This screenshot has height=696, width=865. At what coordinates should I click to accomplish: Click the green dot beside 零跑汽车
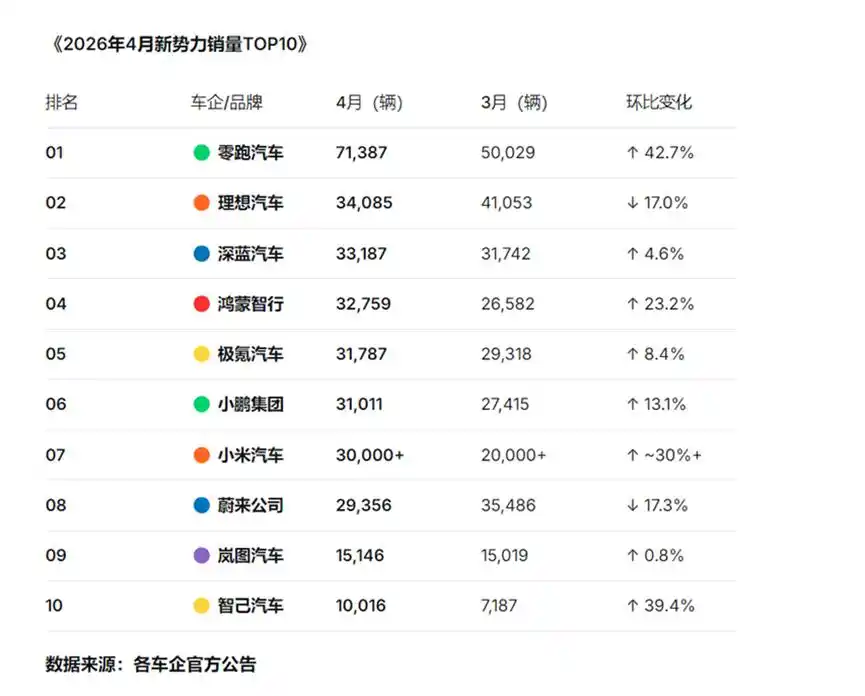tap(201, 152)
